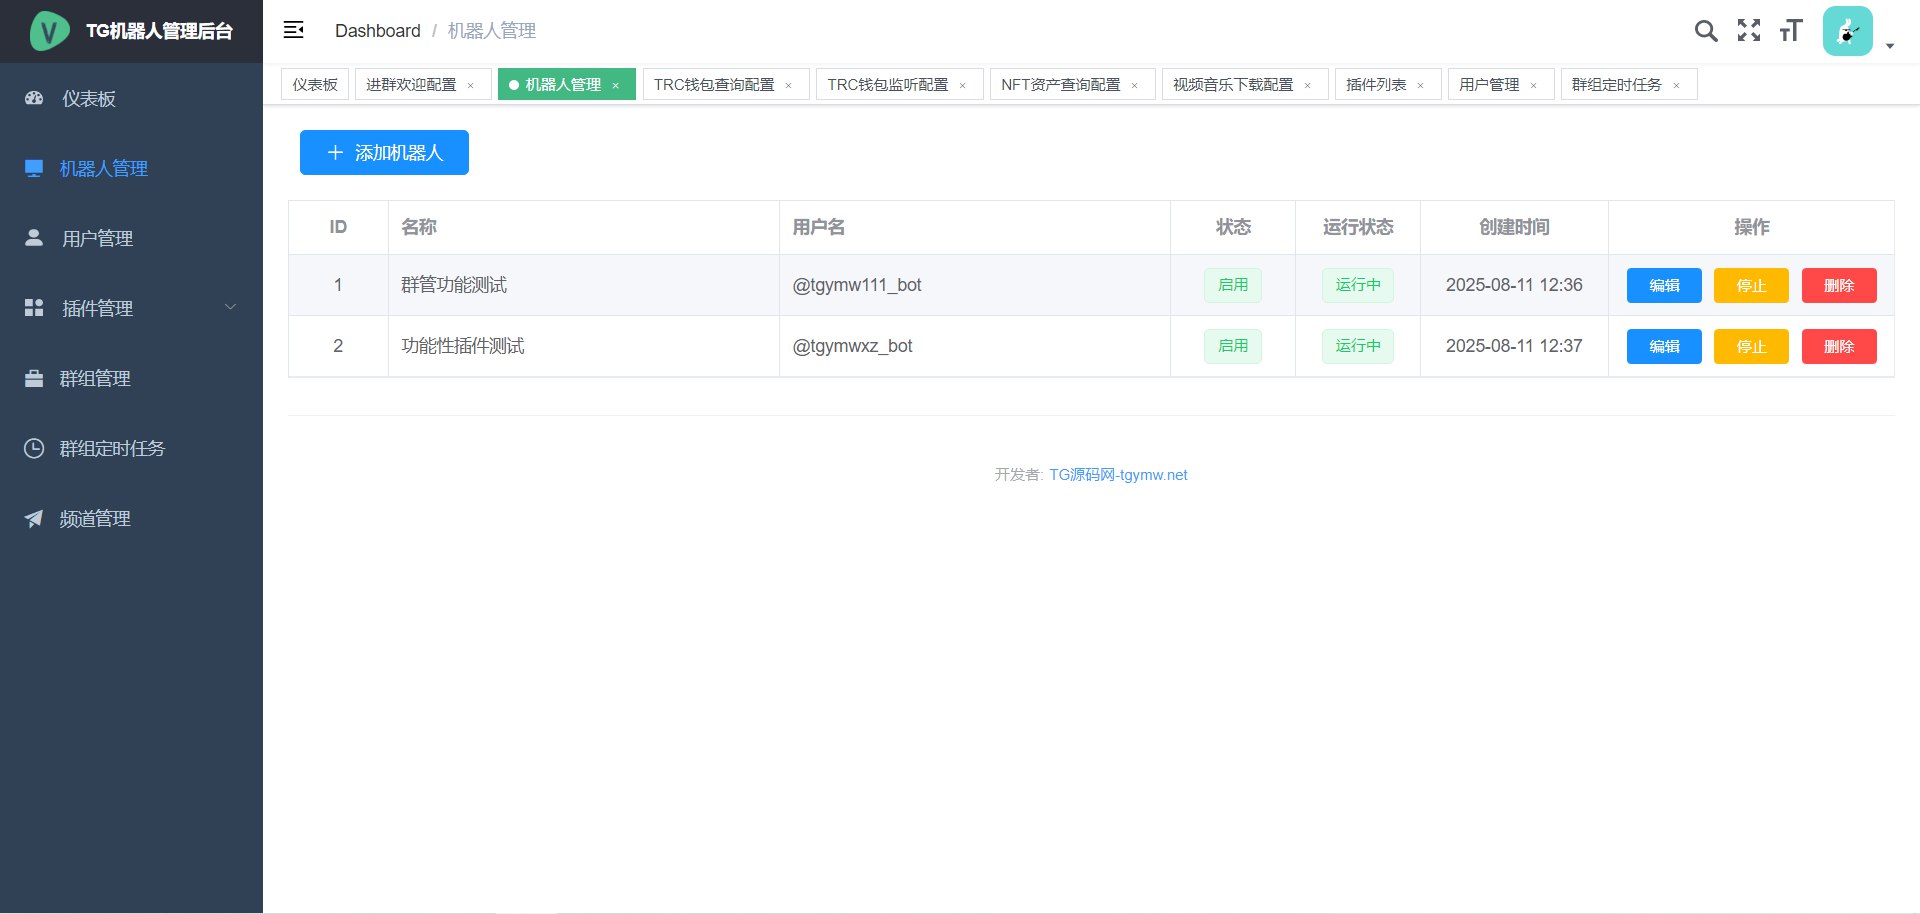
Task: Delete the 功能性插件测试 bot
Action: click(x=1838, y=347)
